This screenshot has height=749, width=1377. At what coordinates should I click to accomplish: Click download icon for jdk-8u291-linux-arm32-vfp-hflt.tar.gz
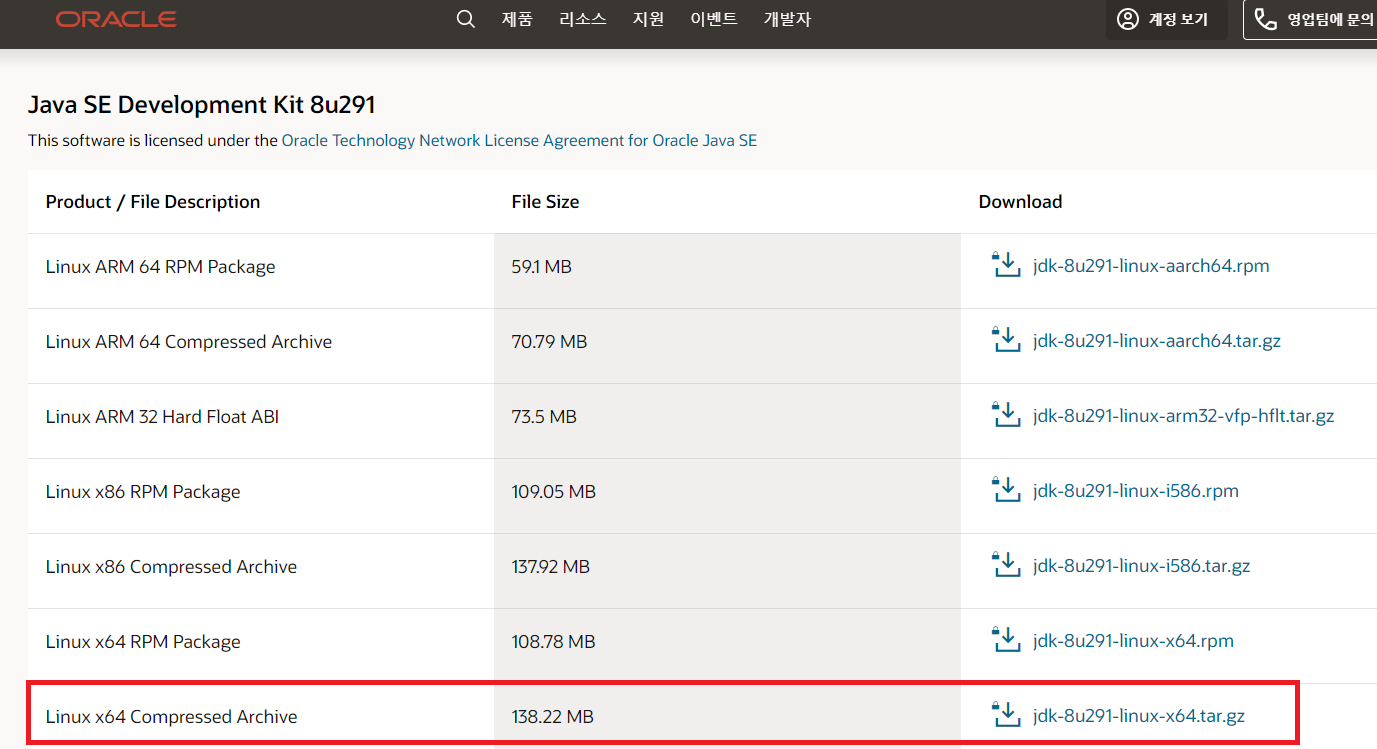click(x=1005, y=416)
